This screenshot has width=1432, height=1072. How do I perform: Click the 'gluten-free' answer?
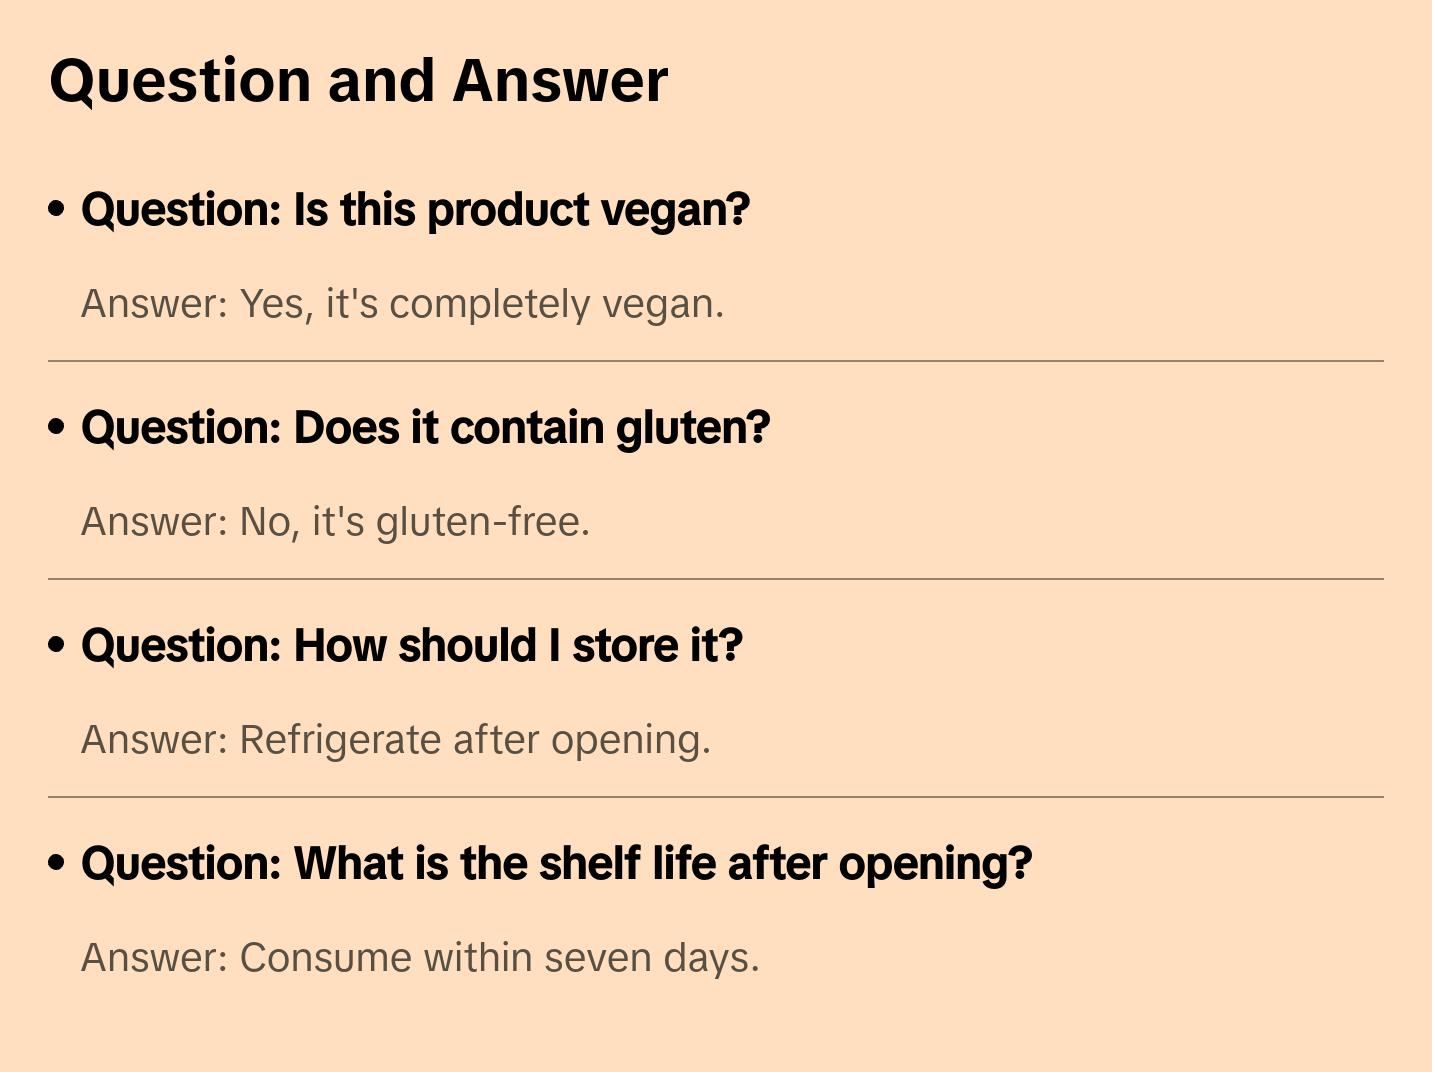pyautogui.click(x=335, y=522)
